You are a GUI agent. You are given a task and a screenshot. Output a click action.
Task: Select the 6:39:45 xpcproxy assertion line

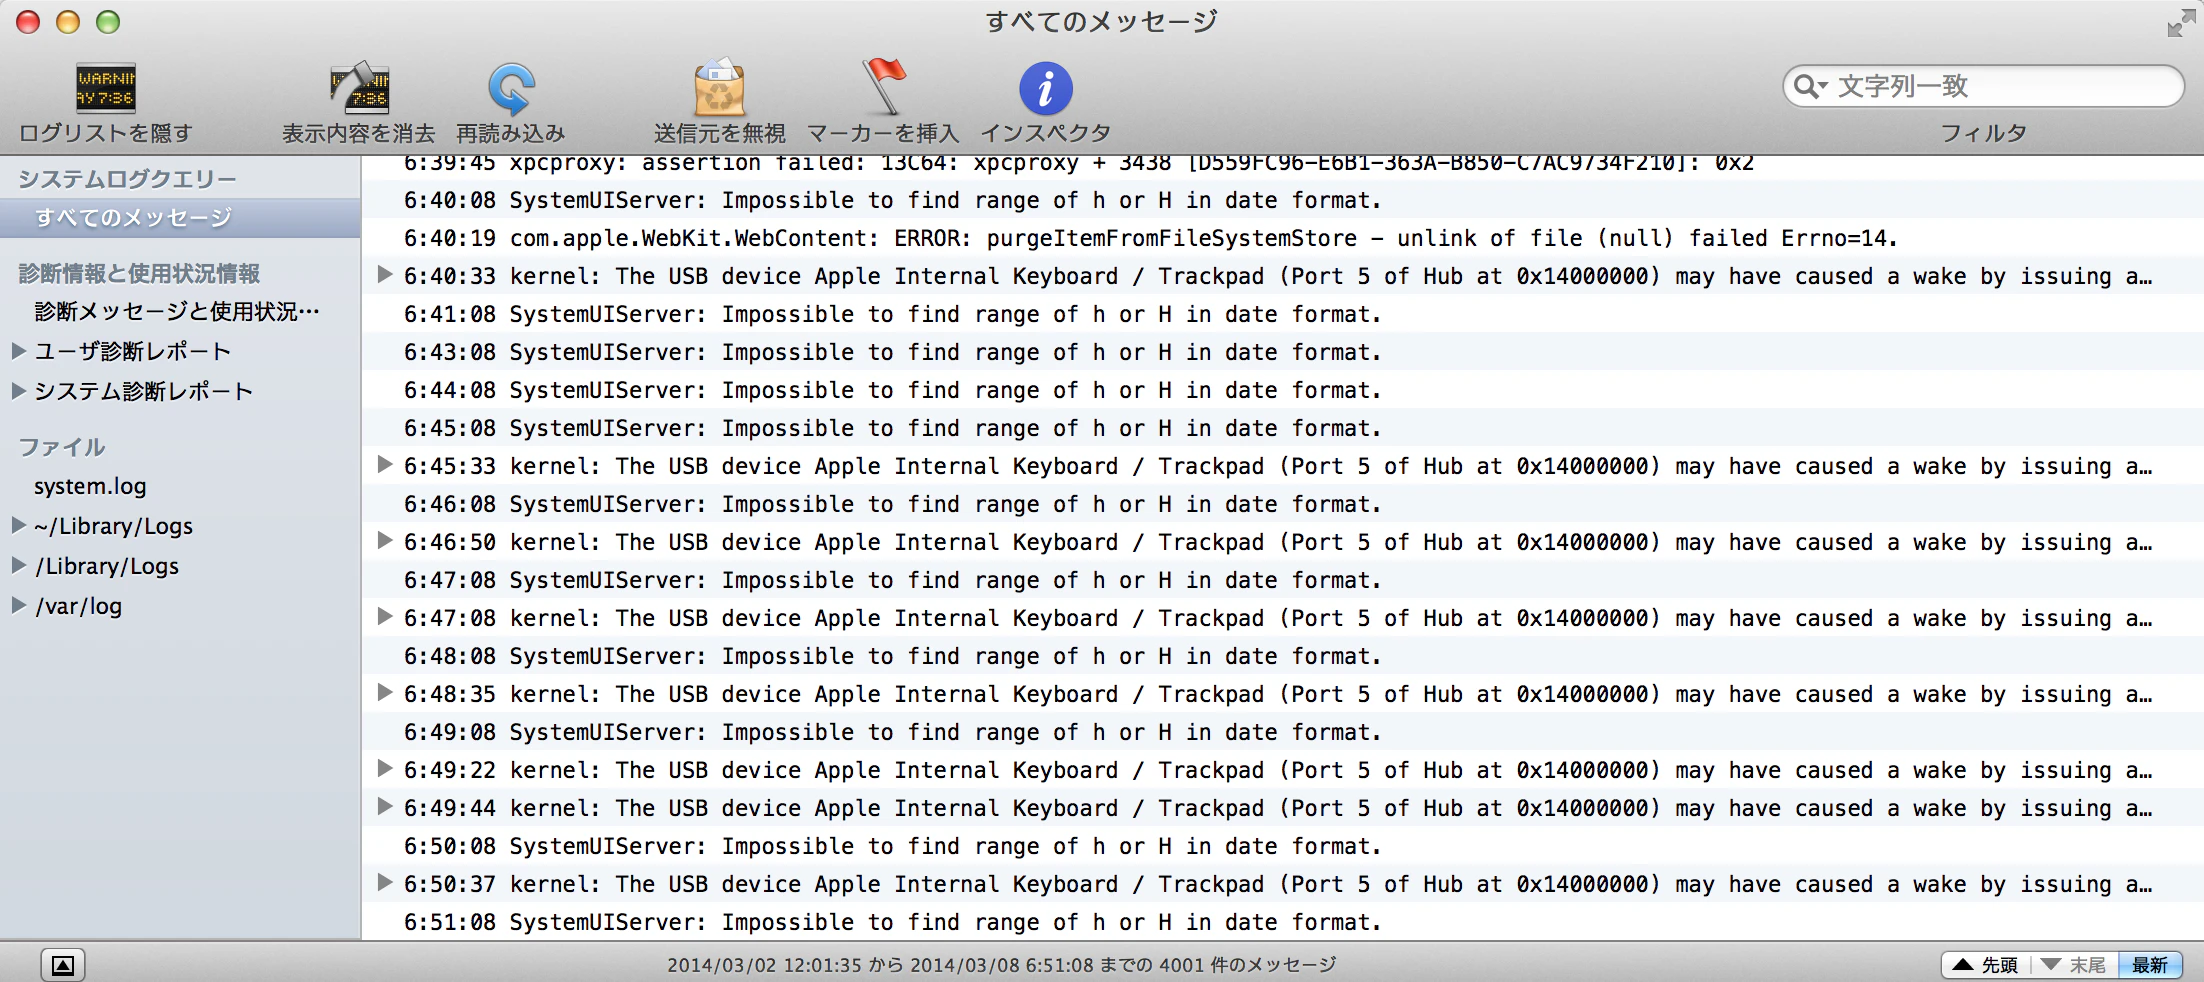[x=1282, y=166]
